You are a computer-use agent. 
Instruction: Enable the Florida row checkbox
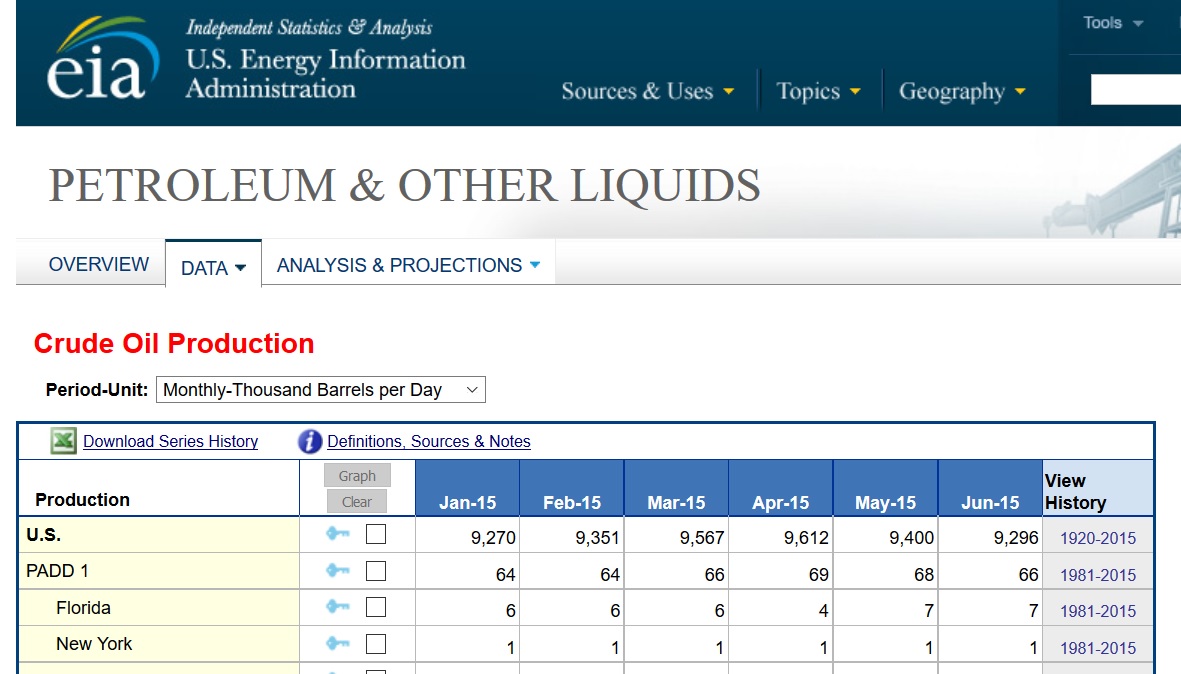point(376,607)
